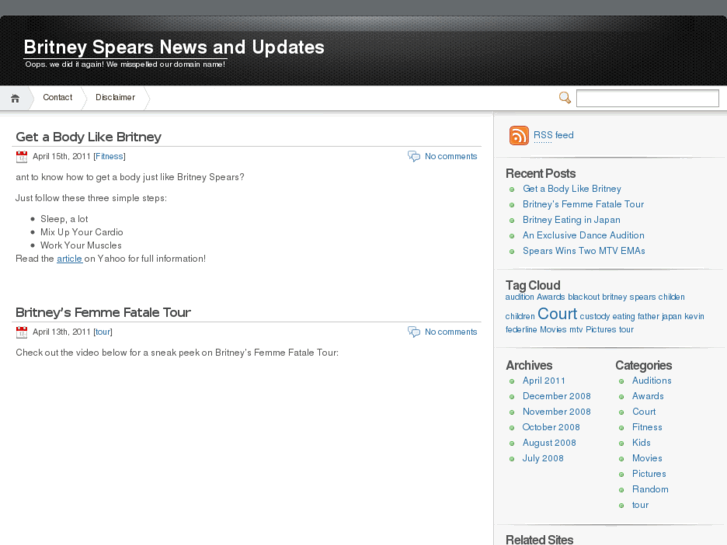Open the RSS feed link

click(x=553, y=135)
